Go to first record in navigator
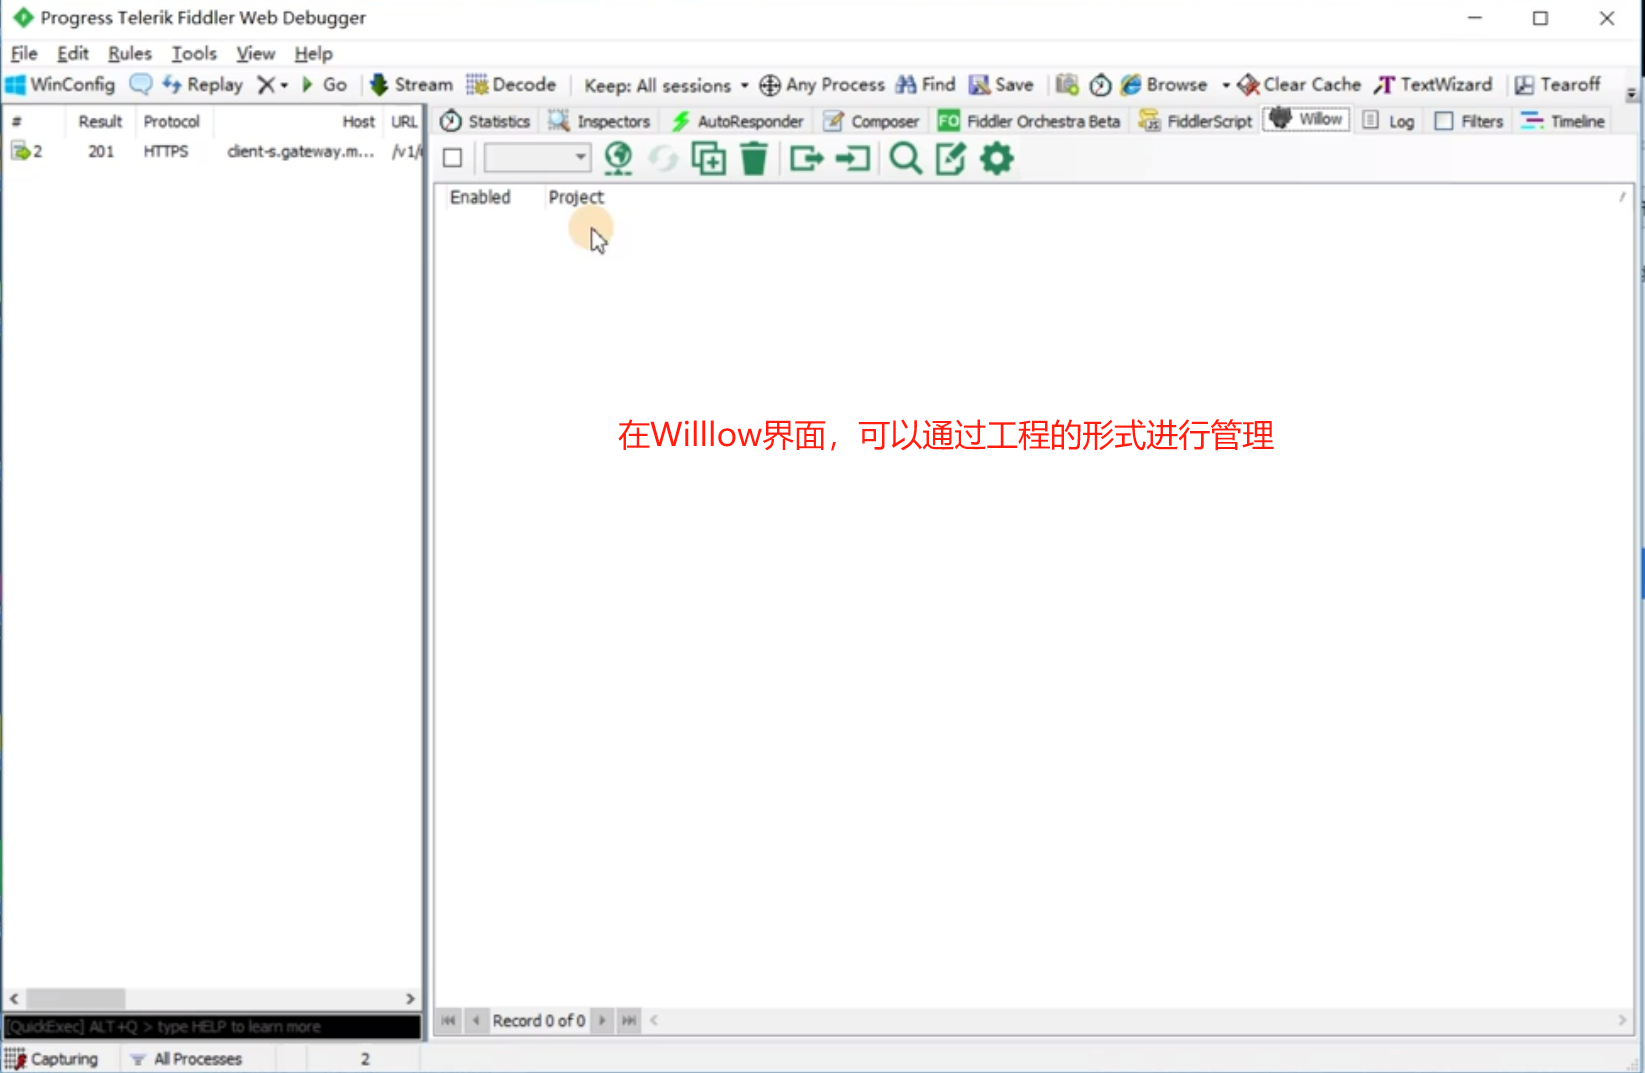The height and width of the screenshot is (1073, 1645). click(x=448, y=1021)
